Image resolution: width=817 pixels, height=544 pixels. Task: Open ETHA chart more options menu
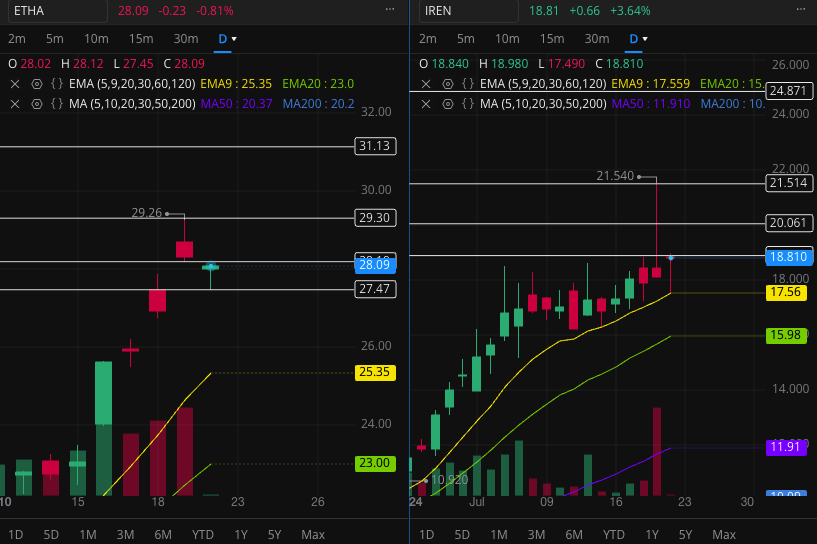(390, 9)
